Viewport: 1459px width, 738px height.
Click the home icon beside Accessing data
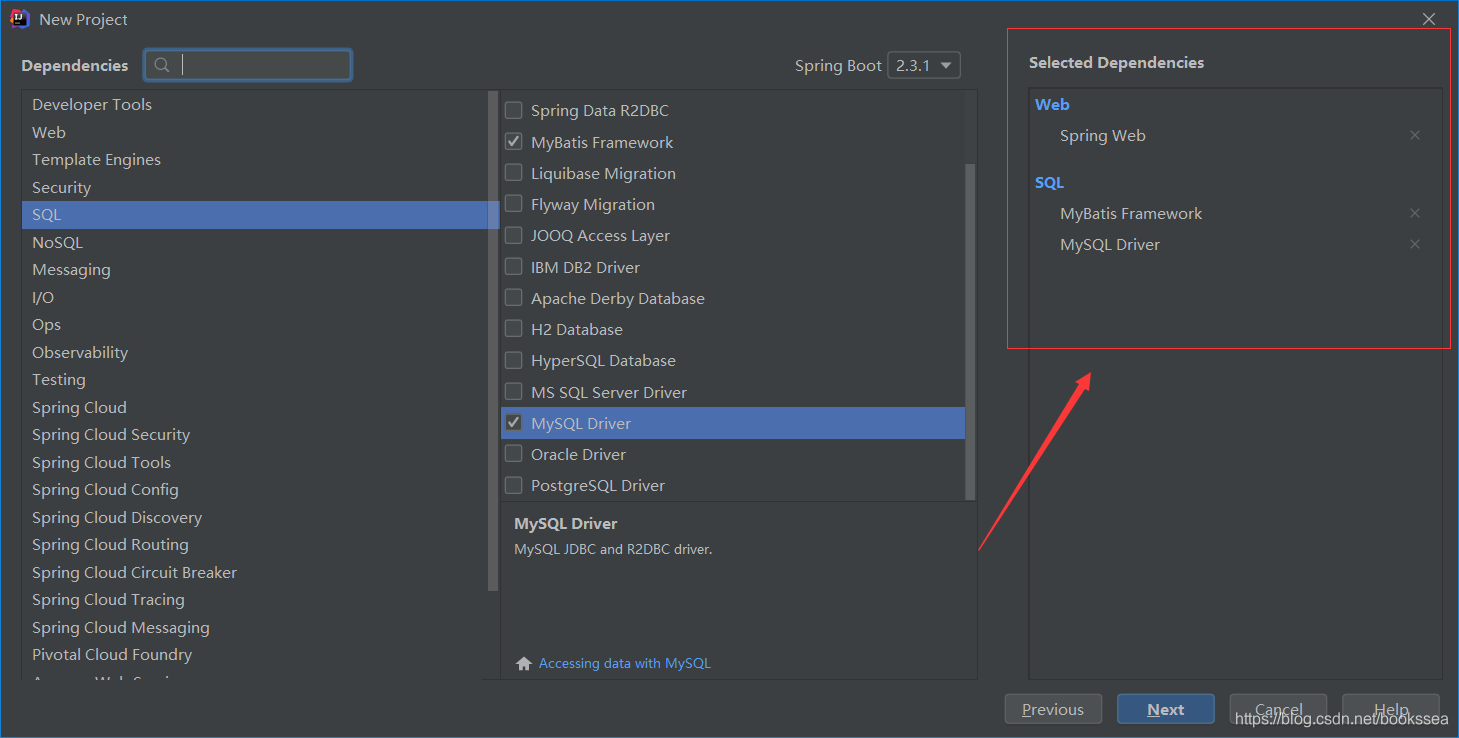[524, 663]
